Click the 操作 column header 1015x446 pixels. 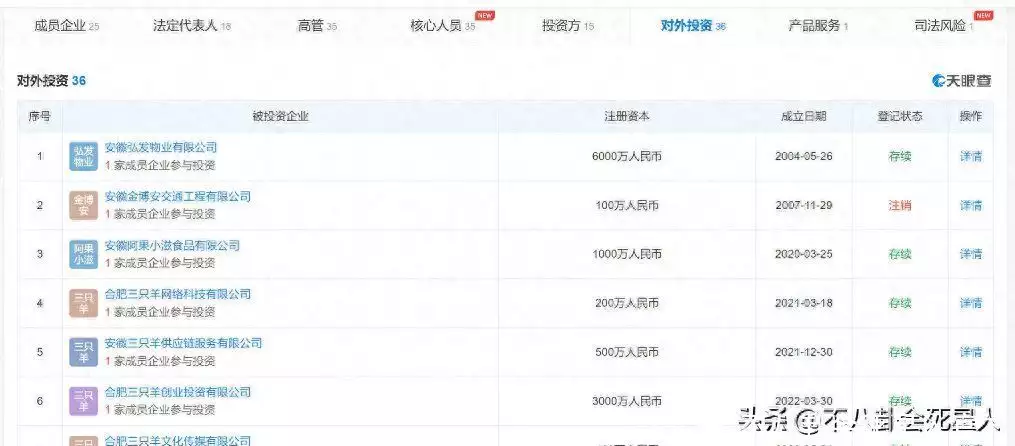970,117
